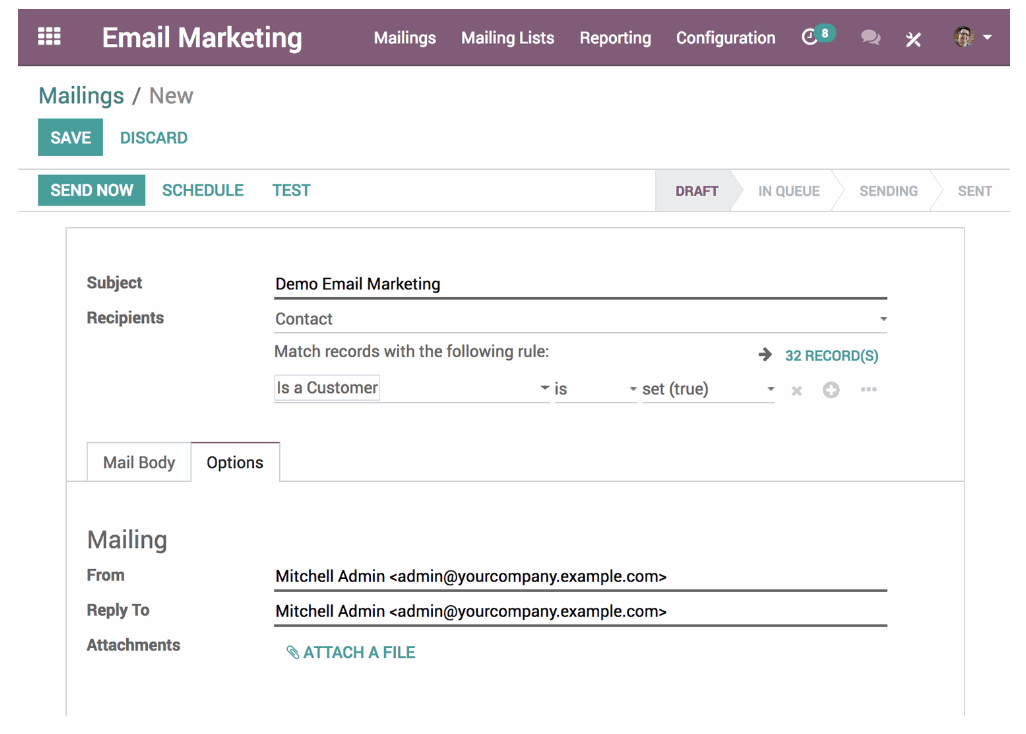Select the DRAFT status stage
Screen dimensions: 1026x734
[696, 191]
